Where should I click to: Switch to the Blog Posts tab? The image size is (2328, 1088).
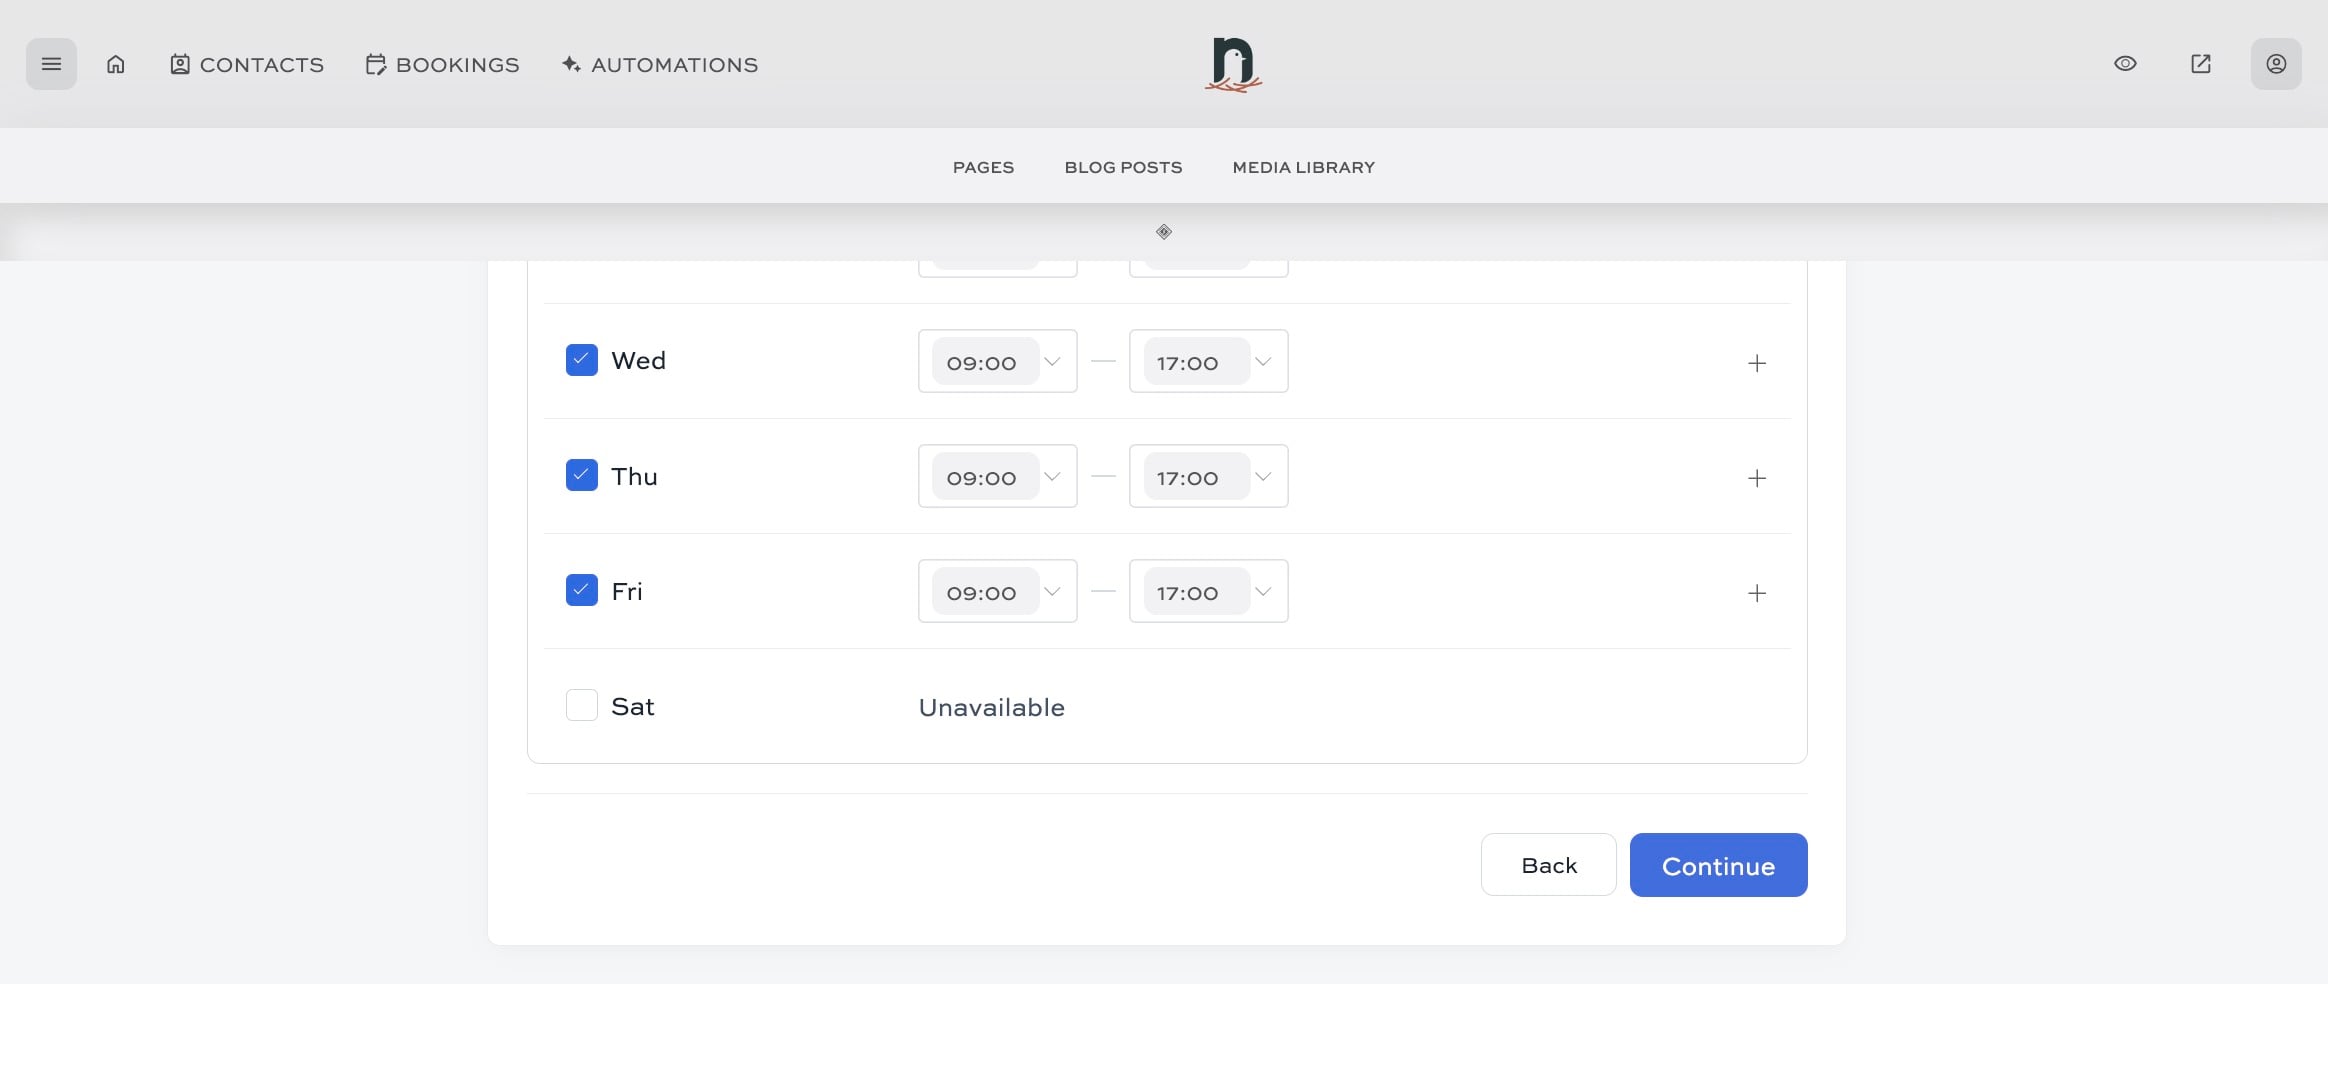click(x=1122, y=167)
